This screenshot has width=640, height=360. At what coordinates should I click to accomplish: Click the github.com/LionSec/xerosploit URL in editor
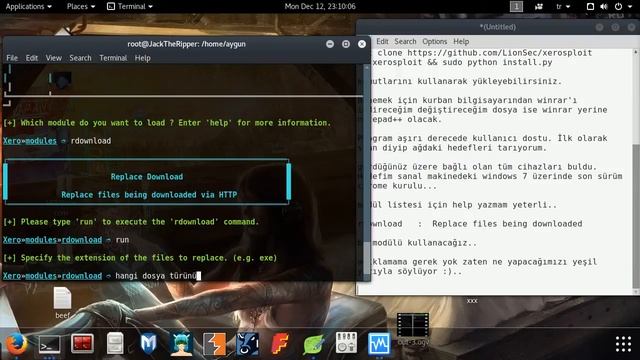[x=500, y=53]
